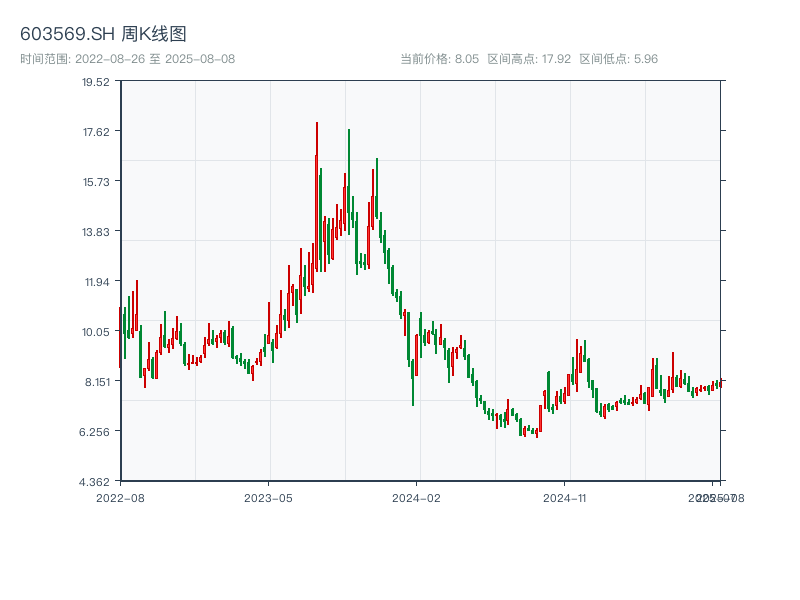Click the tall green candlestick reaching about 17.6
This screenshot has height=600, width=800.
[349, 181]
